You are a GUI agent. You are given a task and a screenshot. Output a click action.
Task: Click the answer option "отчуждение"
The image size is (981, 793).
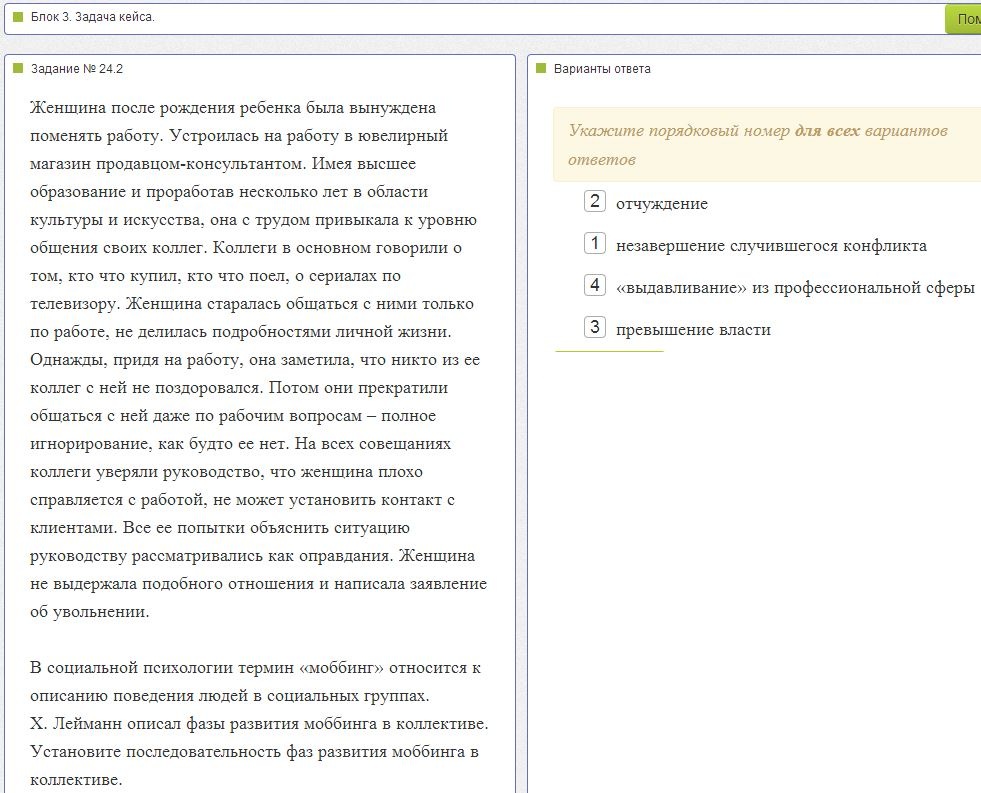(x=662, y=204)
